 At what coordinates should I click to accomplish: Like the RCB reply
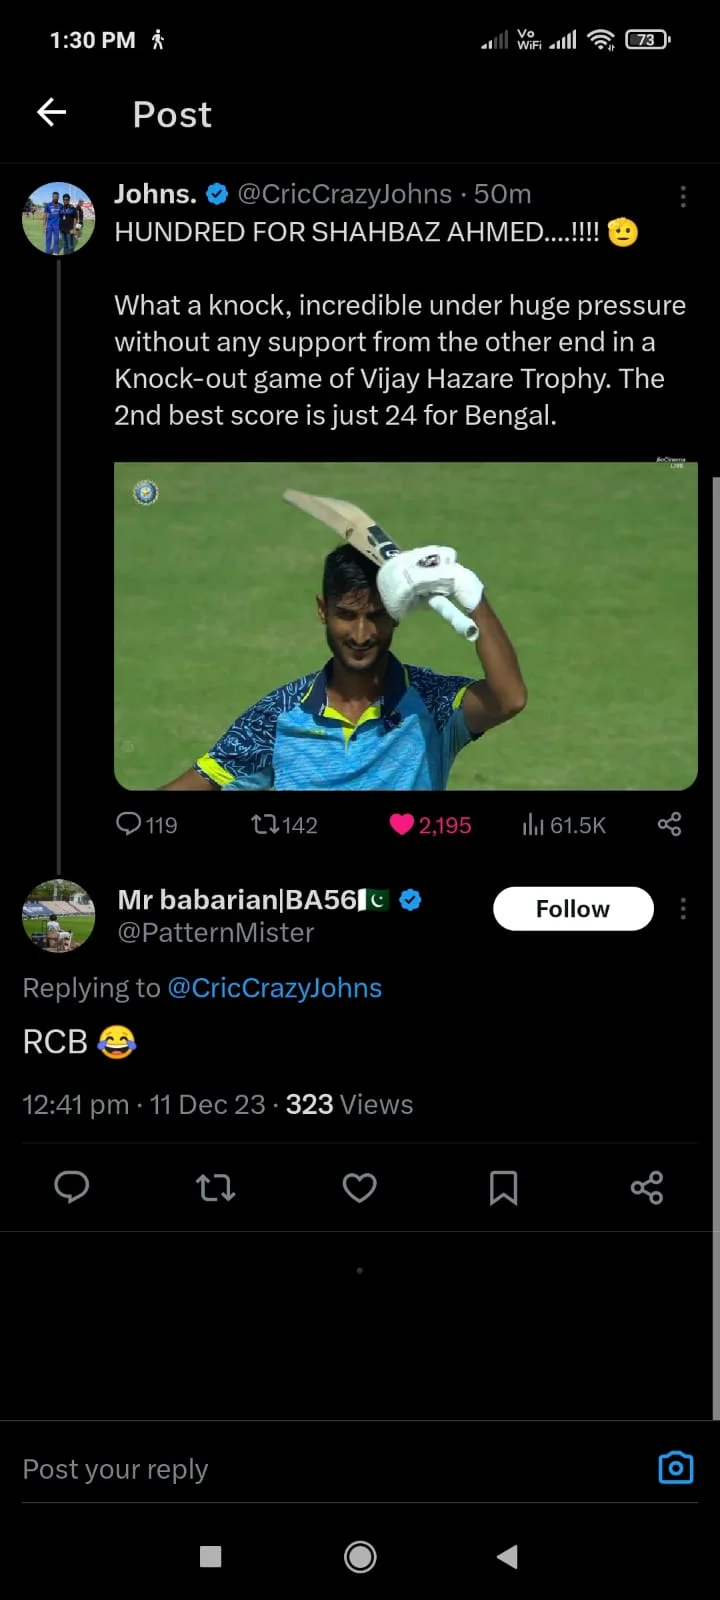pyautogui.click(x=359, y=1187)
